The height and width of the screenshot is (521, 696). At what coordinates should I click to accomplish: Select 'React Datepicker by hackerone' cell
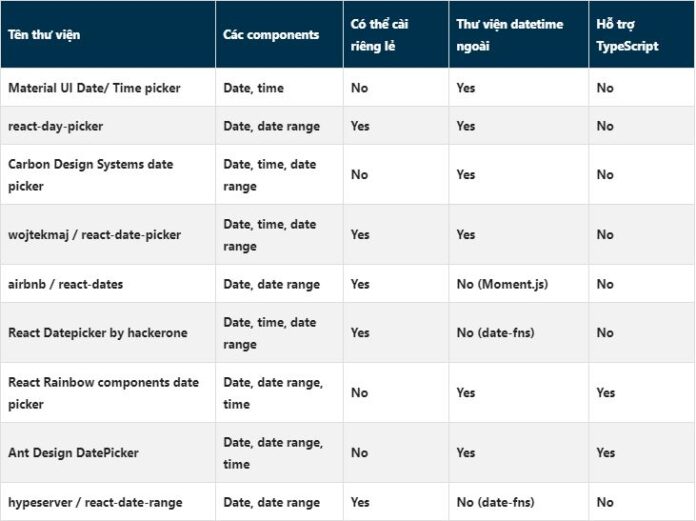pyautogui.click(x=96, y=333)
